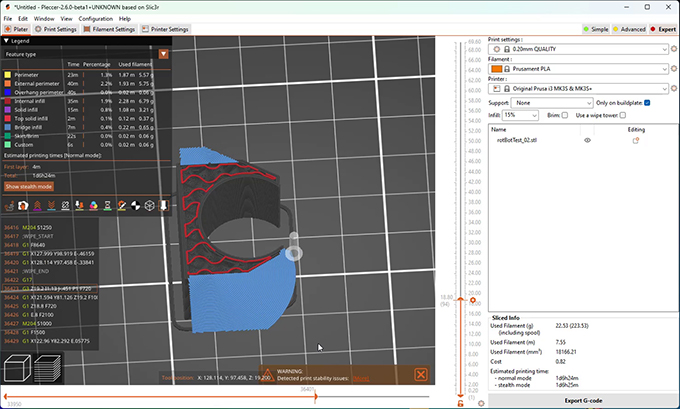
Task: Select rotBotTest_02.stl in the object list
Action: click(517, 140)
